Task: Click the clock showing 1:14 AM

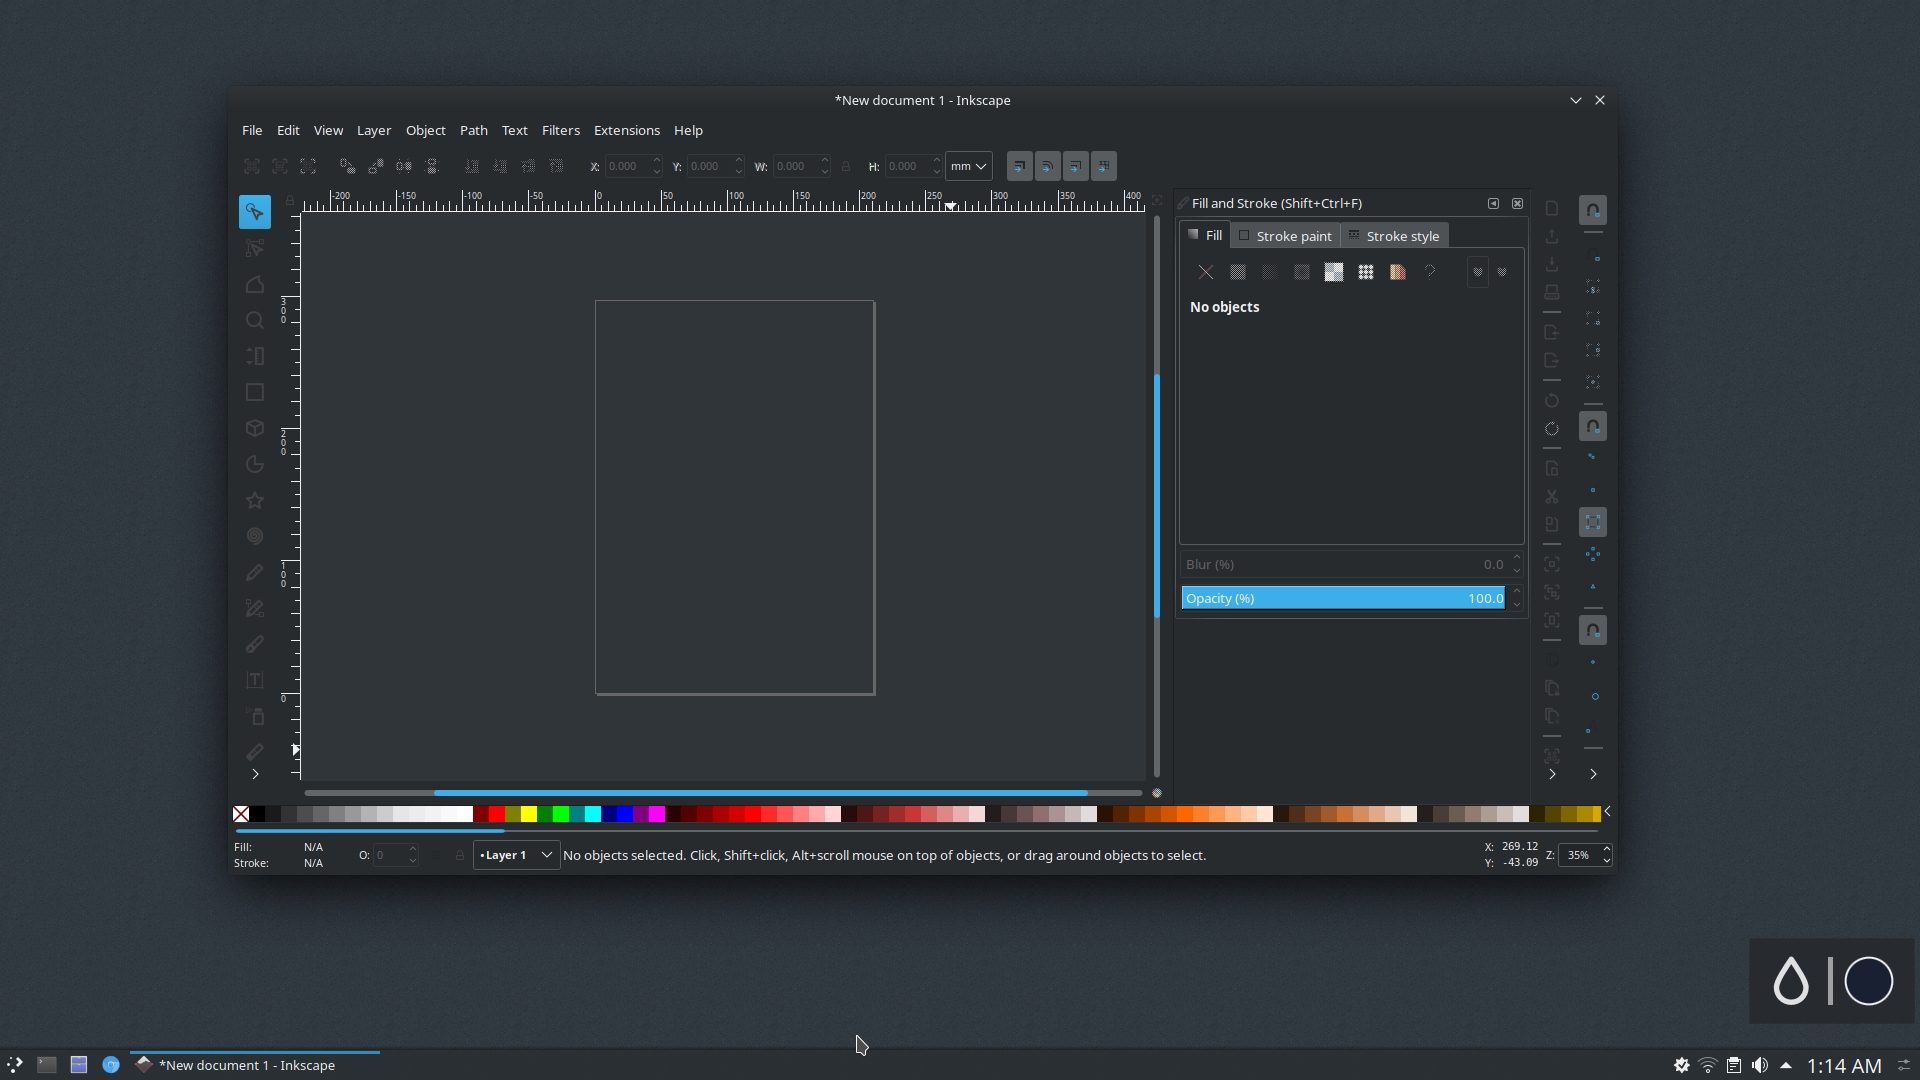Action: point(1844,1066)
